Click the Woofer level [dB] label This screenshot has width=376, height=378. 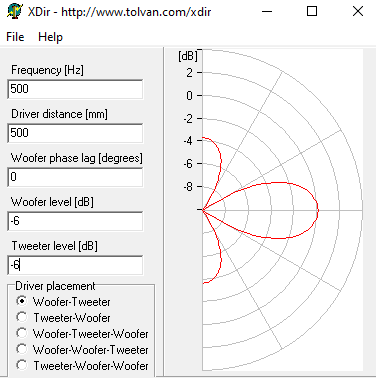[x=52, y=202]
